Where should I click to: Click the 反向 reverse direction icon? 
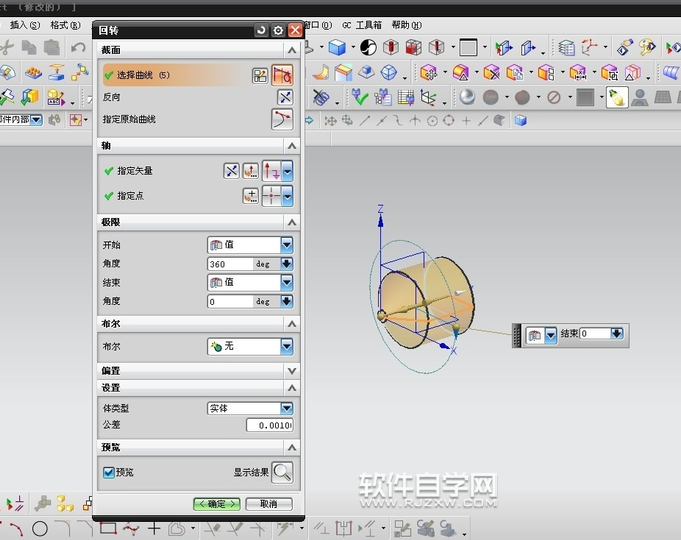(284, 97)
